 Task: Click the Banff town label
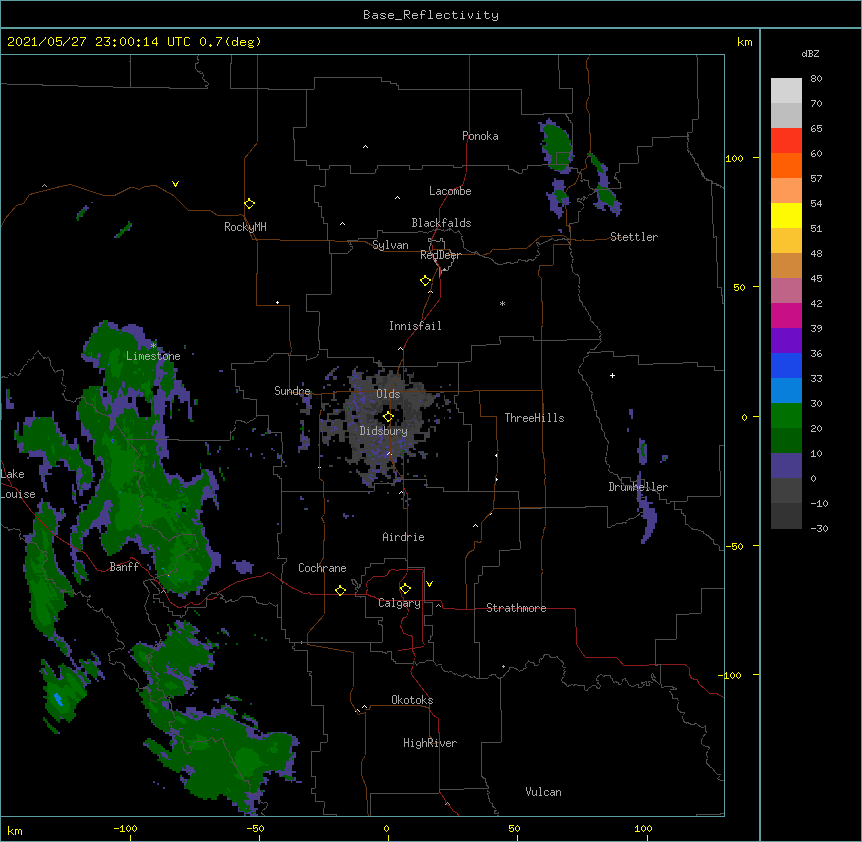pyautogui.click(x=124, y=567)
